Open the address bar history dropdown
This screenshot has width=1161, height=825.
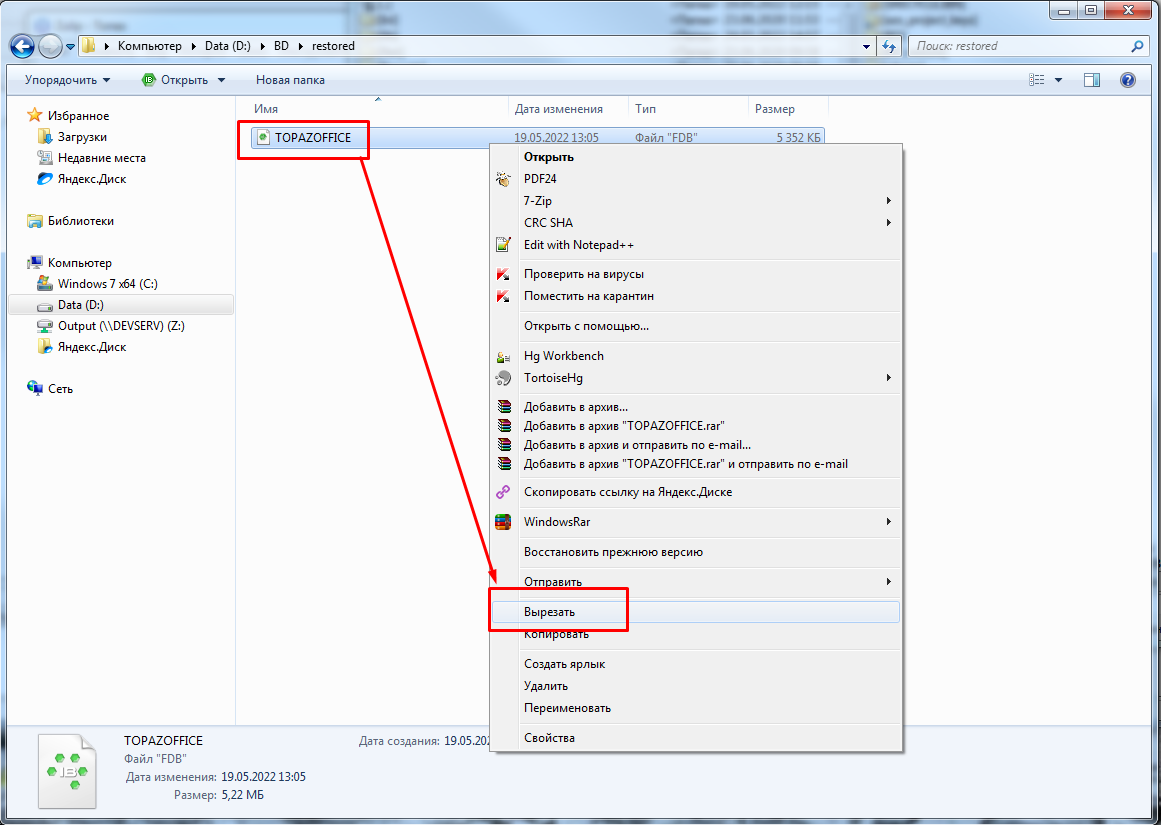point(866,46)
